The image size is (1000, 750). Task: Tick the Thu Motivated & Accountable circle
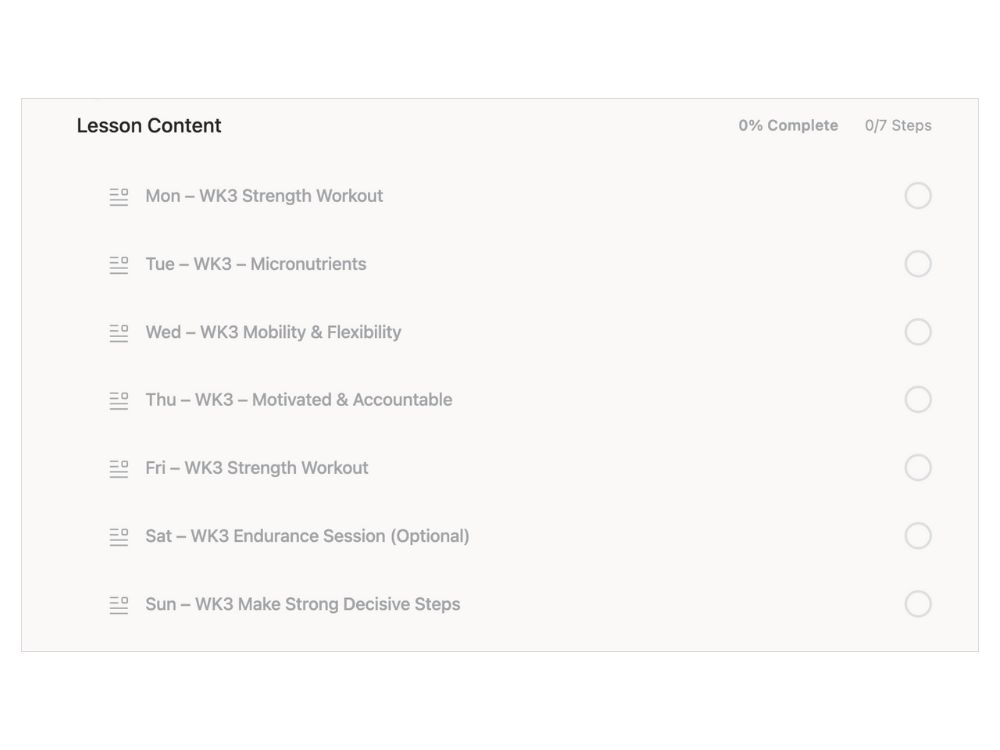(918, 400)
